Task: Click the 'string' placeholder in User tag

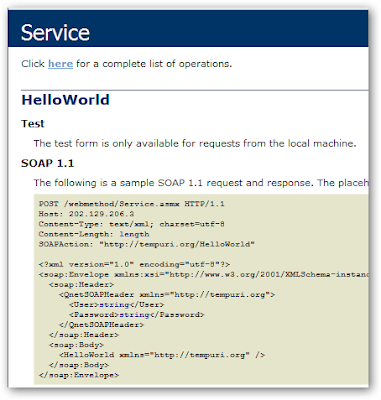Action: coord(114,305)
